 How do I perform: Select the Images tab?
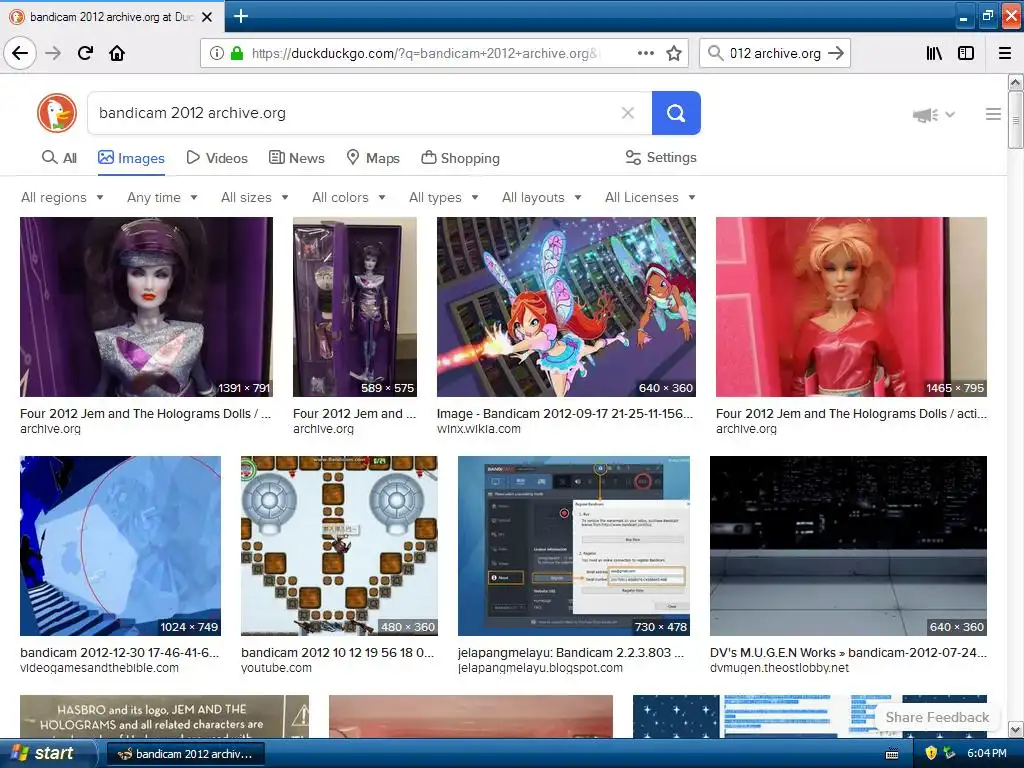(131, 158)
